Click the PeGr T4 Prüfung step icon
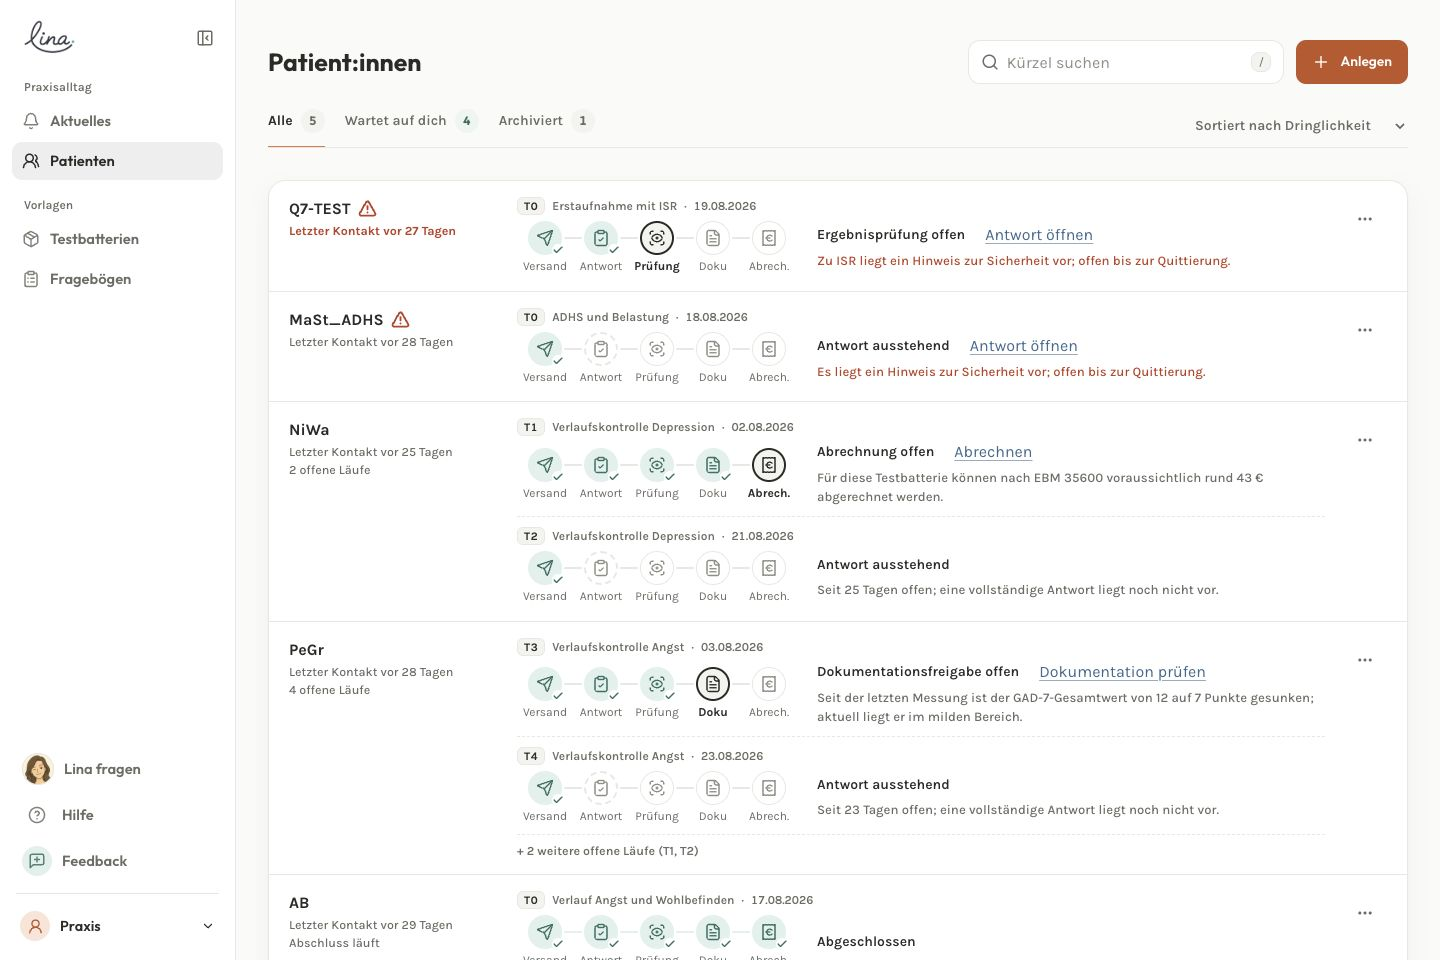The image size is (1440, 960). 657,788
